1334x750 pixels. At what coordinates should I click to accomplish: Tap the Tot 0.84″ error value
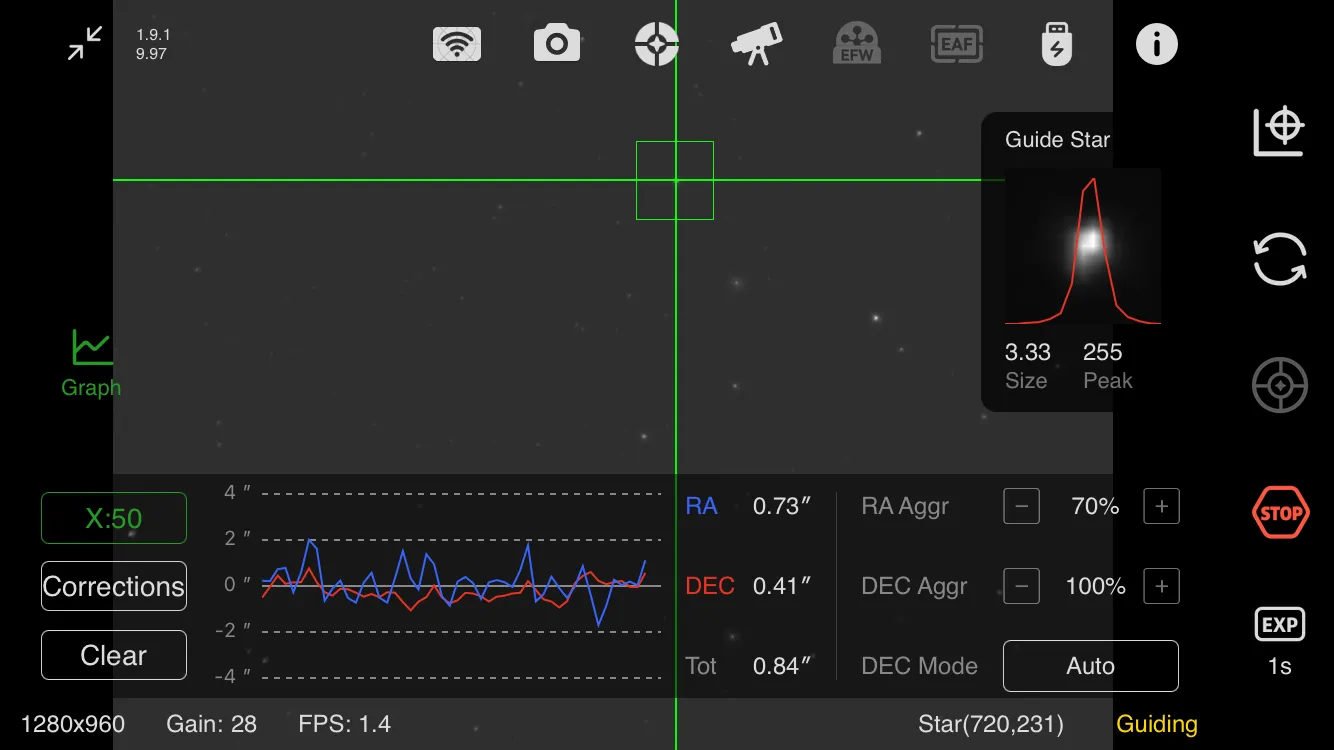(781, 666)
